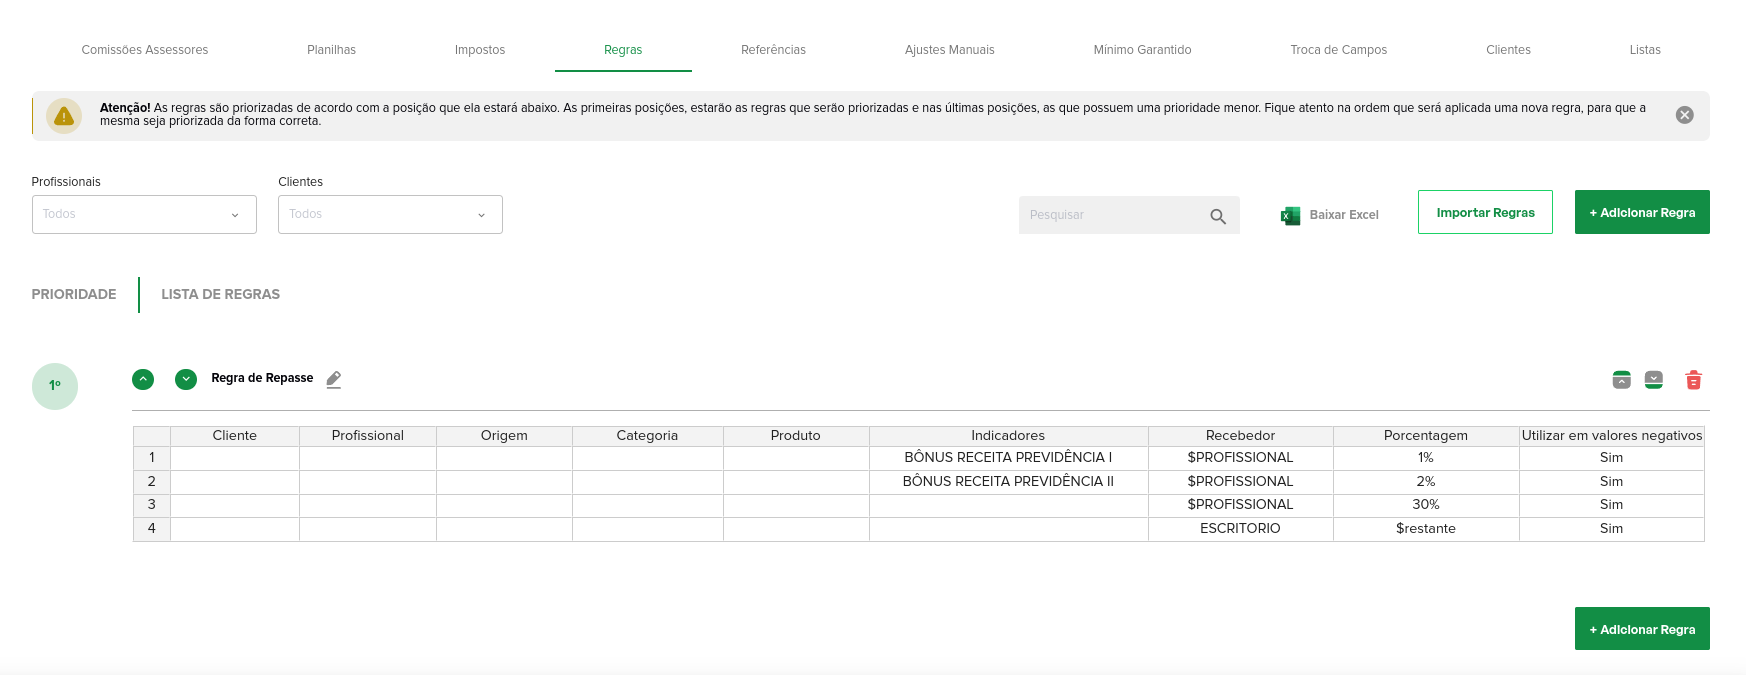Click the top Adicionar Regra button
The image size is (1746, 675).
pos(1642,212)
